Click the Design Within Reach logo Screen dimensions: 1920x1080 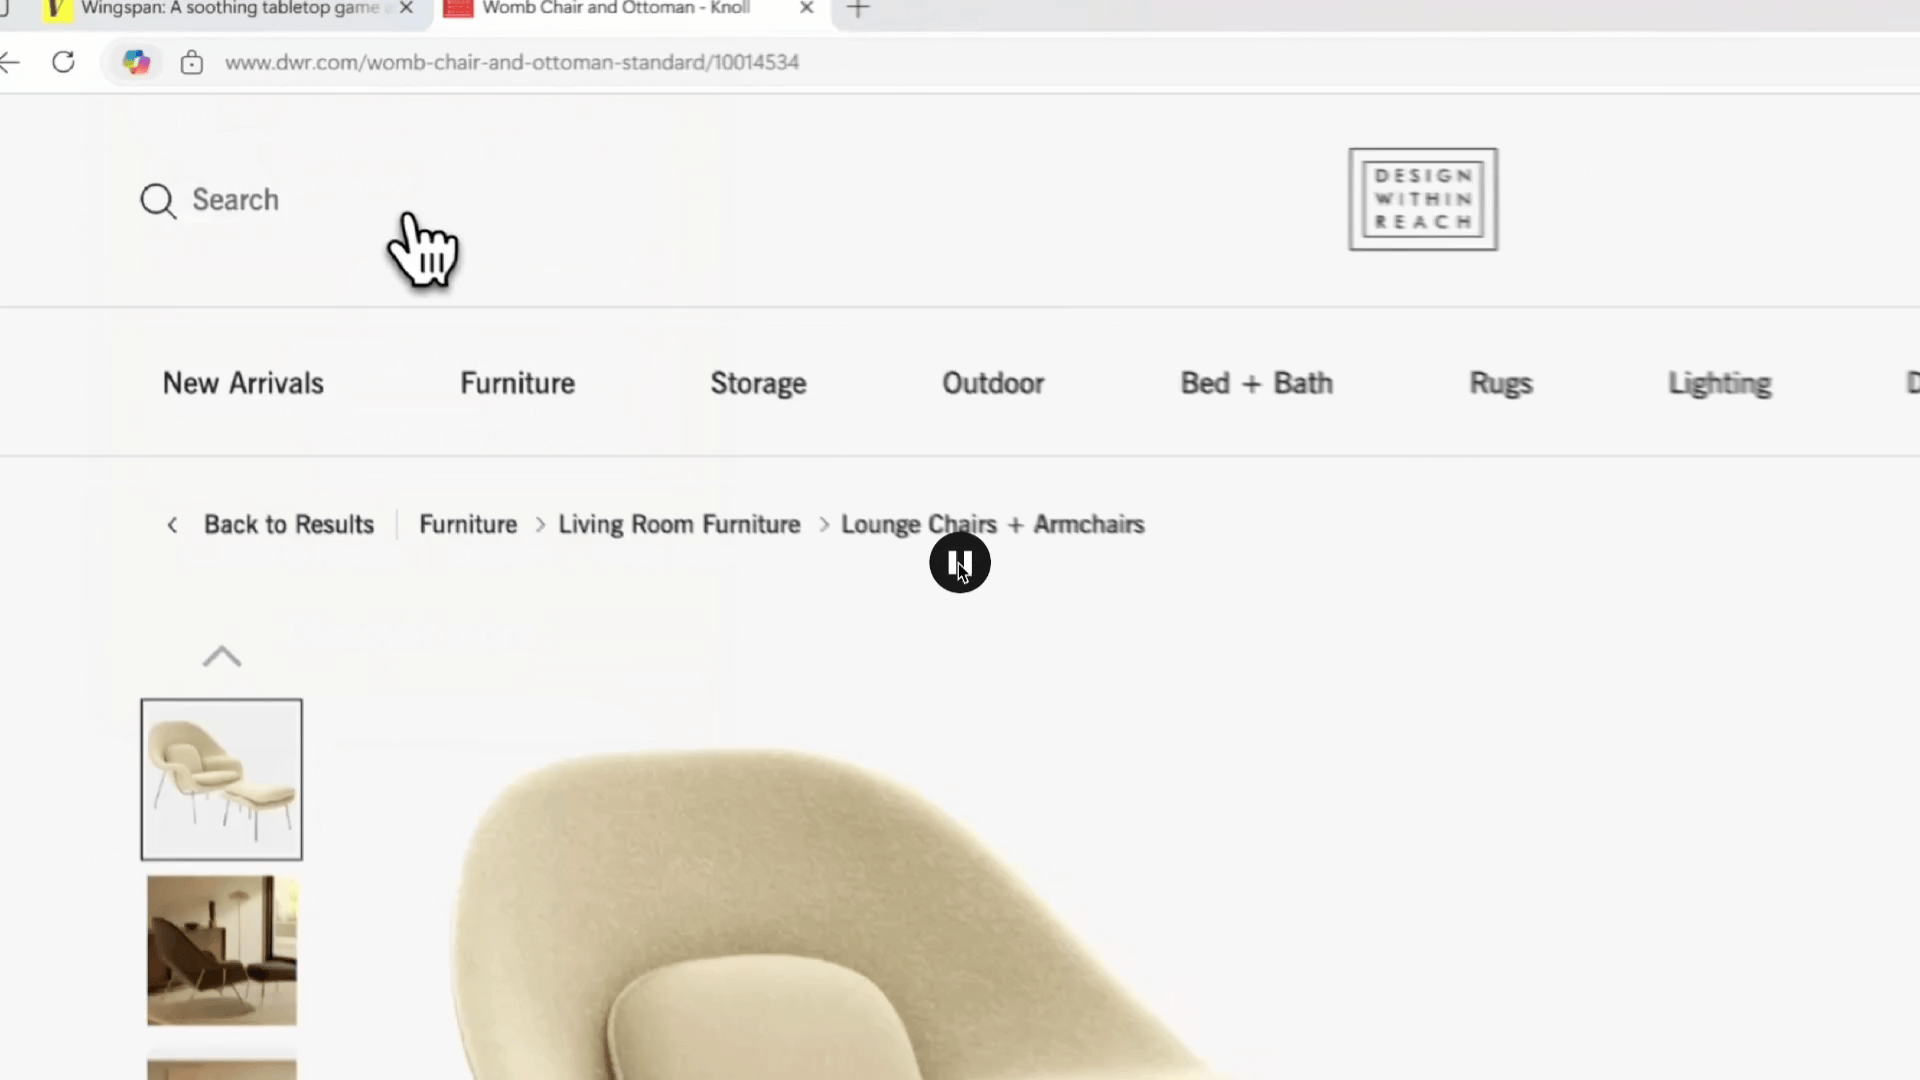click(1422, 199)
